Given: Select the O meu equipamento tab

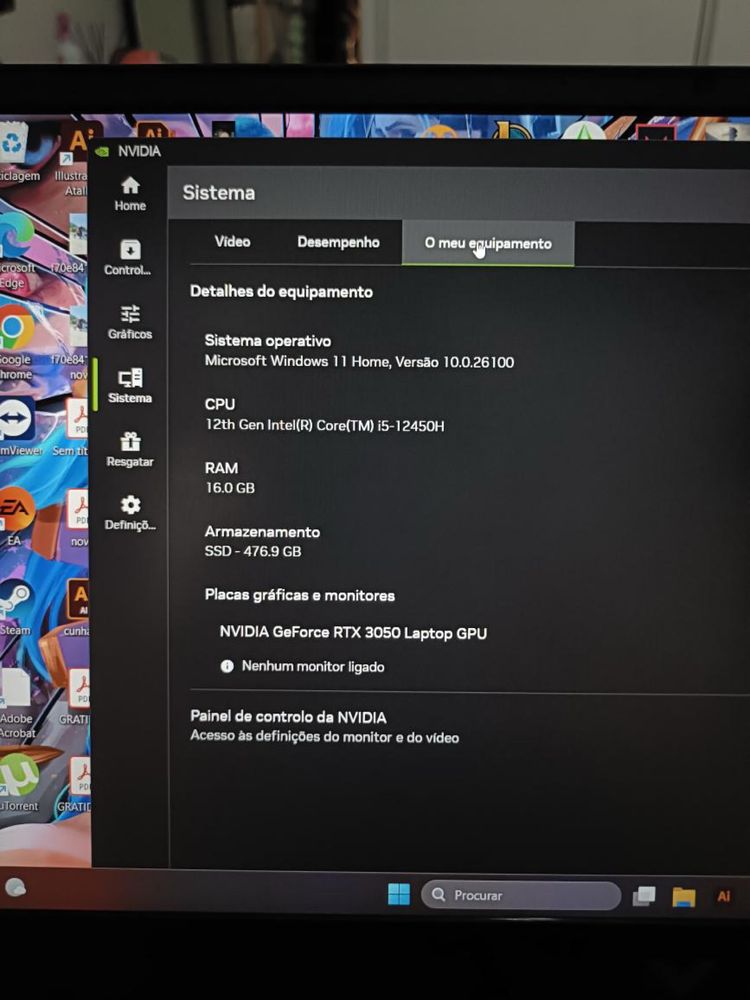Looking at the screenshot, I should pos(488,243).
